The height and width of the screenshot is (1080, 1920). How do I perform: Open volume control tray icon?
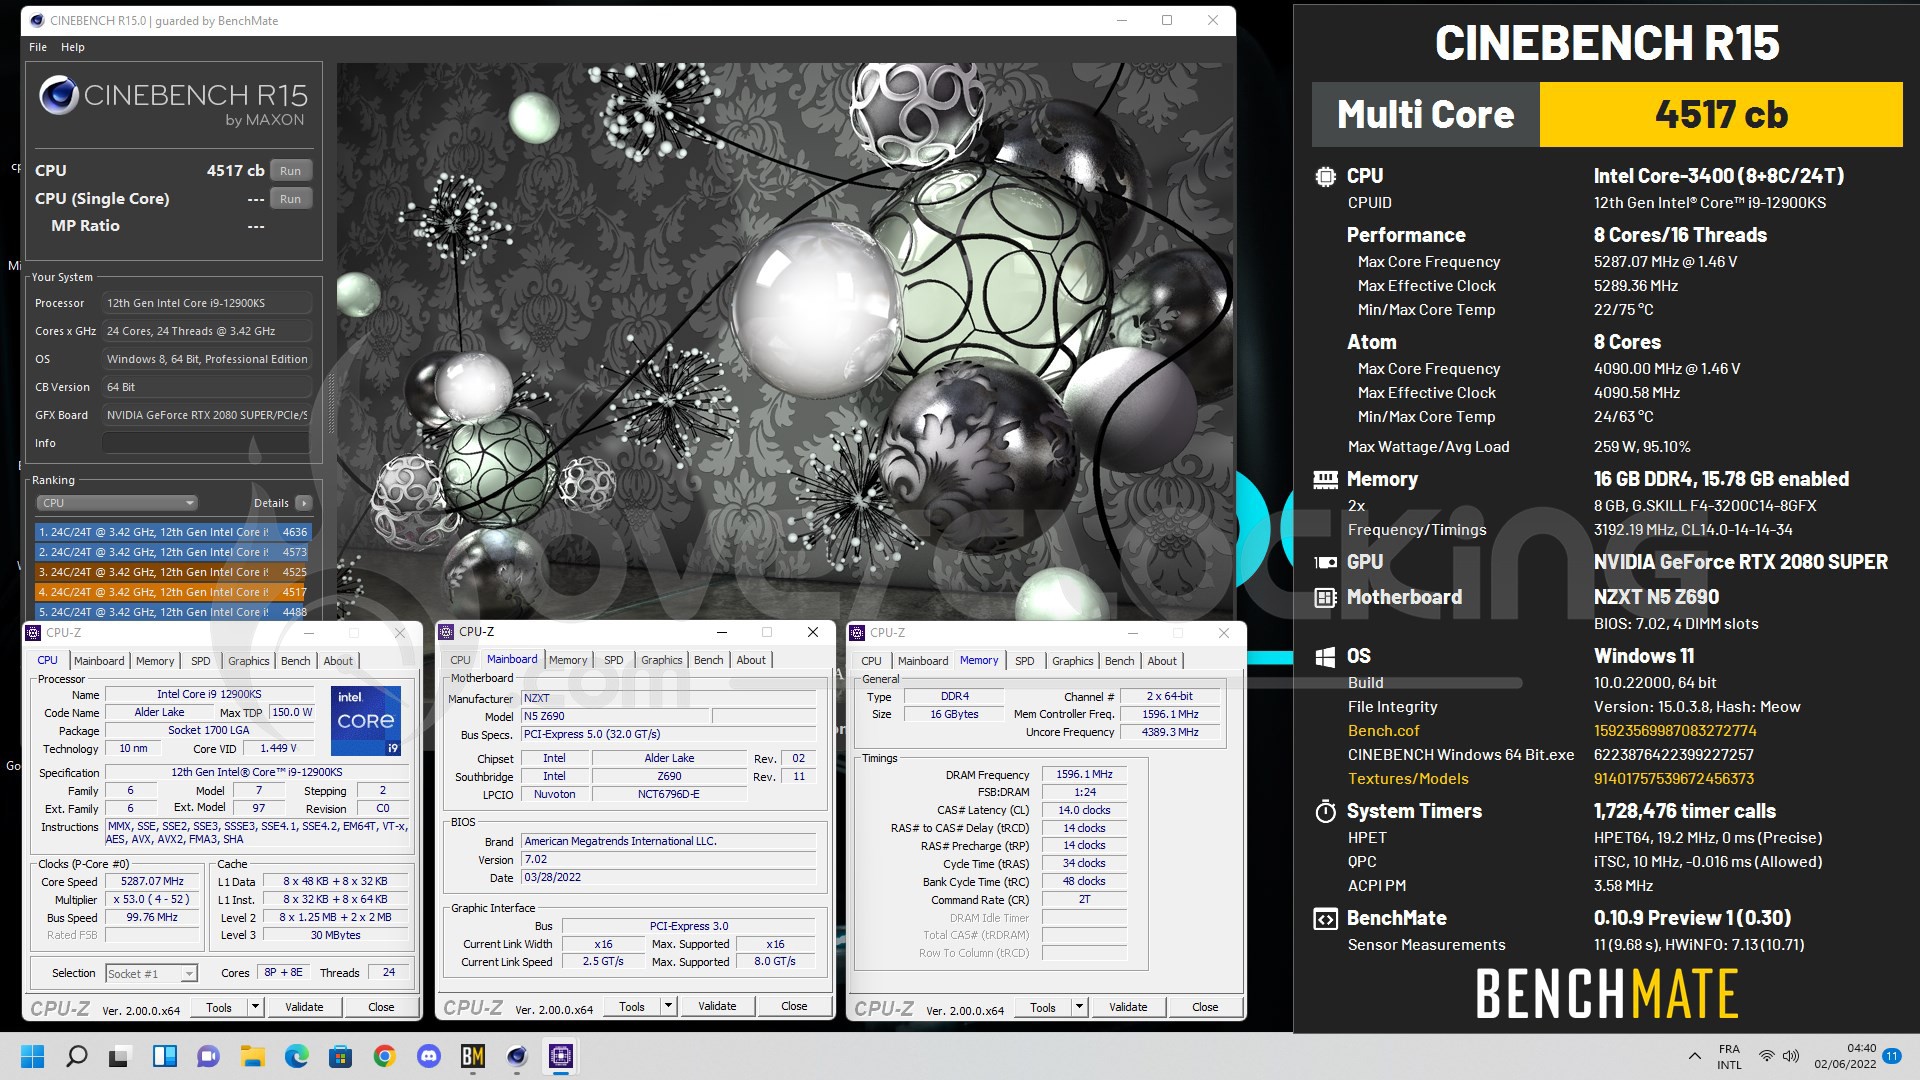1790,1056
